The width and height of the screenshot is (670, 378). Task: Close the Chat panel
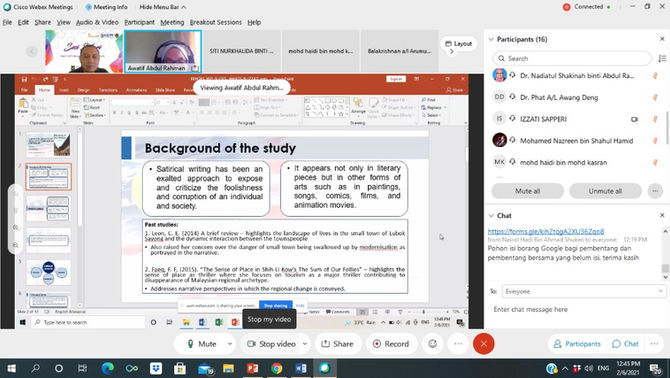click(662, 215)
